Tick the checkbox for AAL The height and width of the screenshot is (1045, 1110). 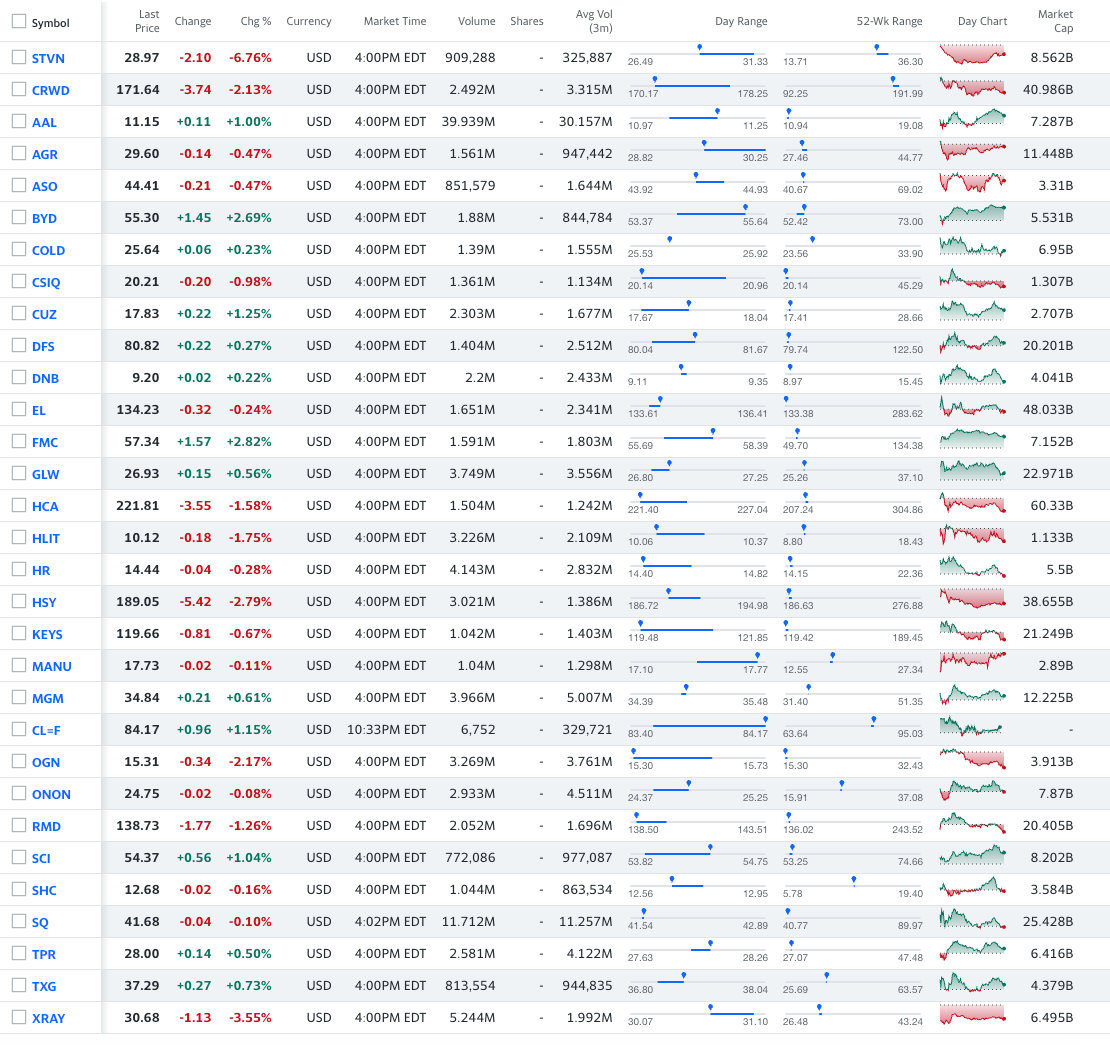point(19,121)
